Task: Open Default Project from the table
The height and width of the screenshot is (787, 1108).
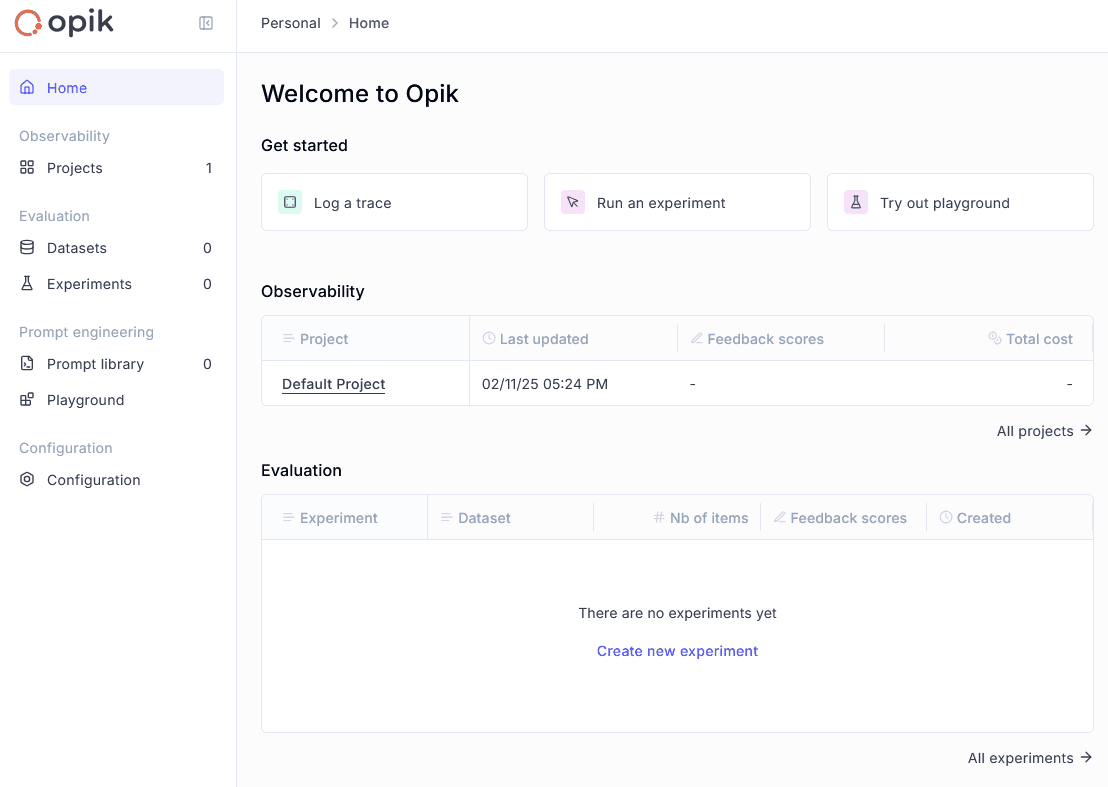Action: tap(333, 384)
